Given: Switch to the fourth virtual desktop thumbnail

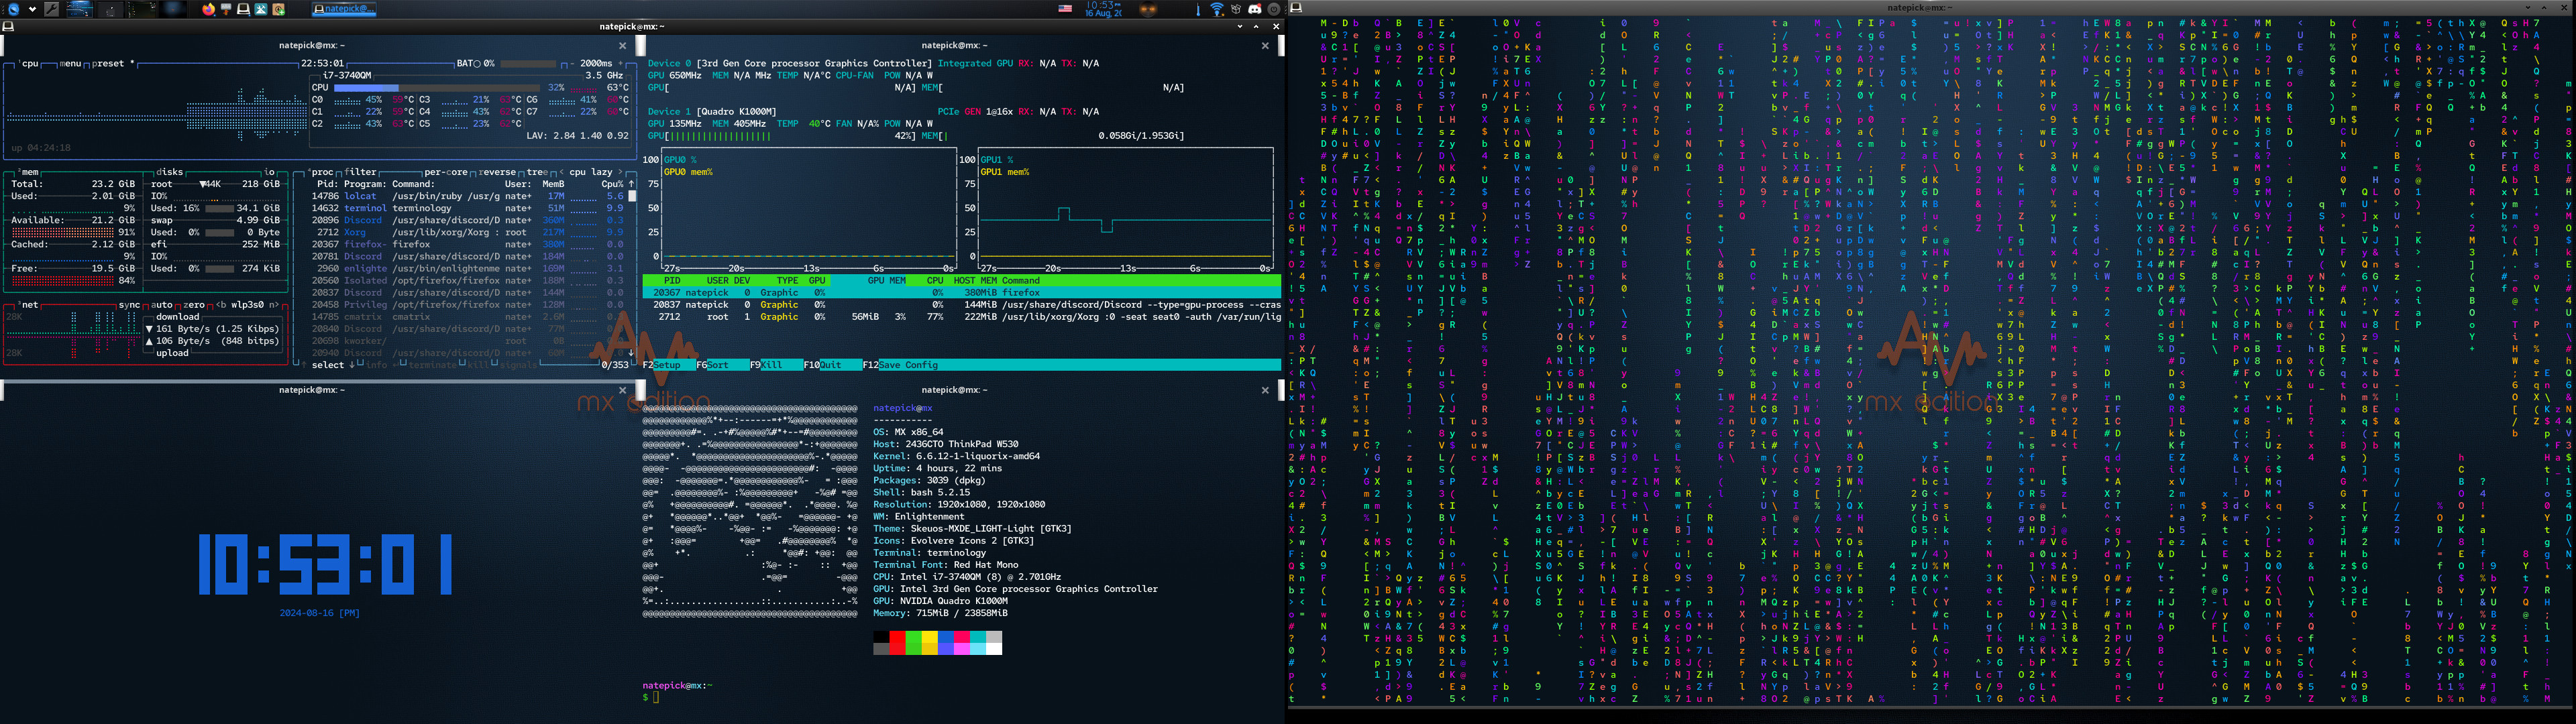Looking at the screenshot, I should [172, 9].
